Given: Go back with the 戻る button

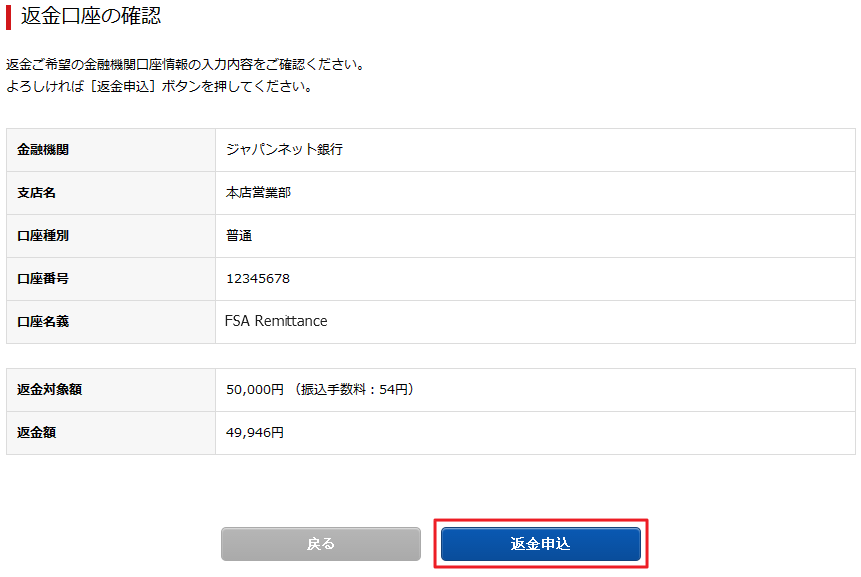Looking at the screenshot, I should tap(321, 544).
